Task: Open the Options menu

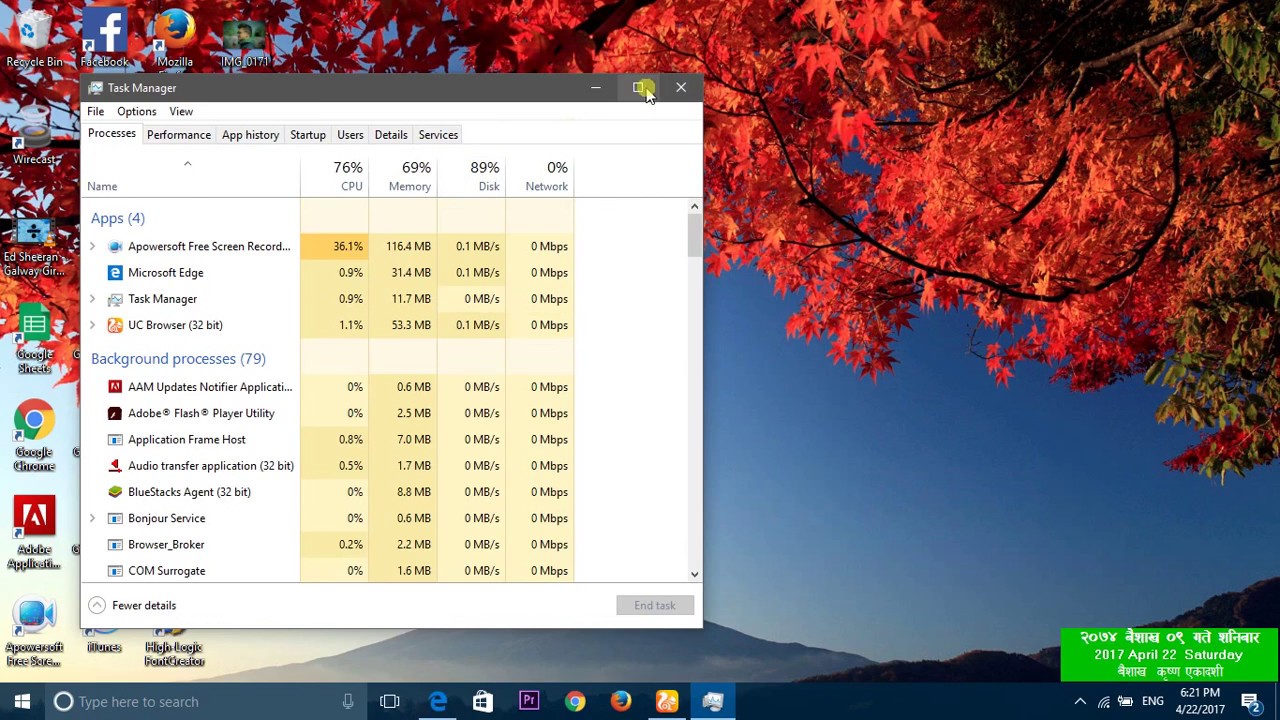Action: pos(136,111)
